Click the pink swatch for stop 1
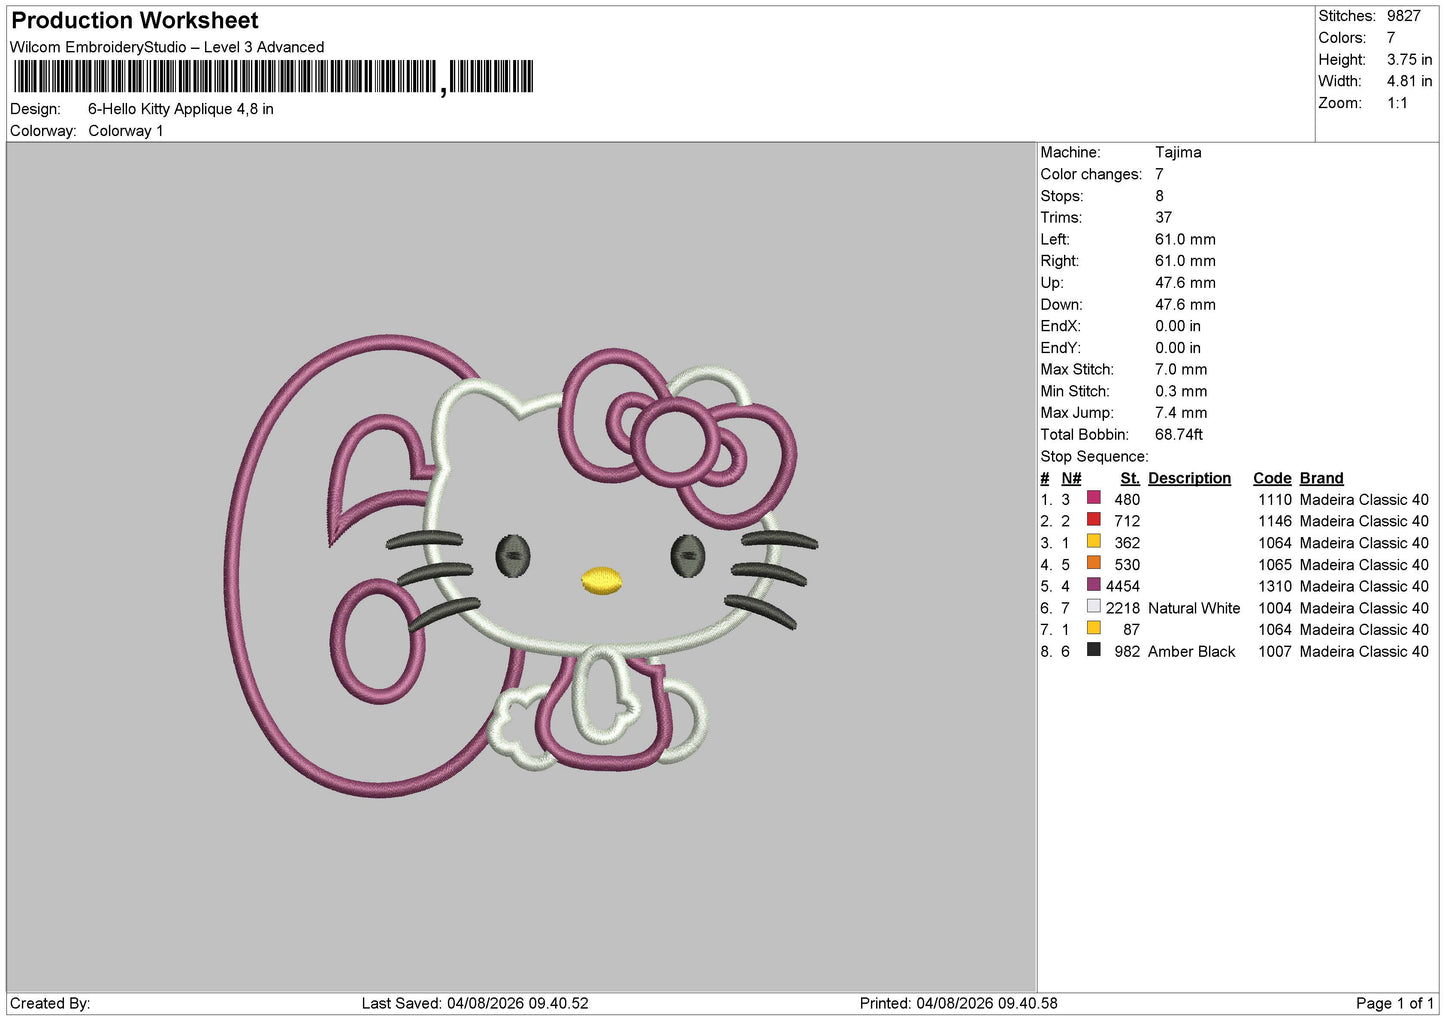This screenshot has height=1021, width=1445. click(1093, 498)
